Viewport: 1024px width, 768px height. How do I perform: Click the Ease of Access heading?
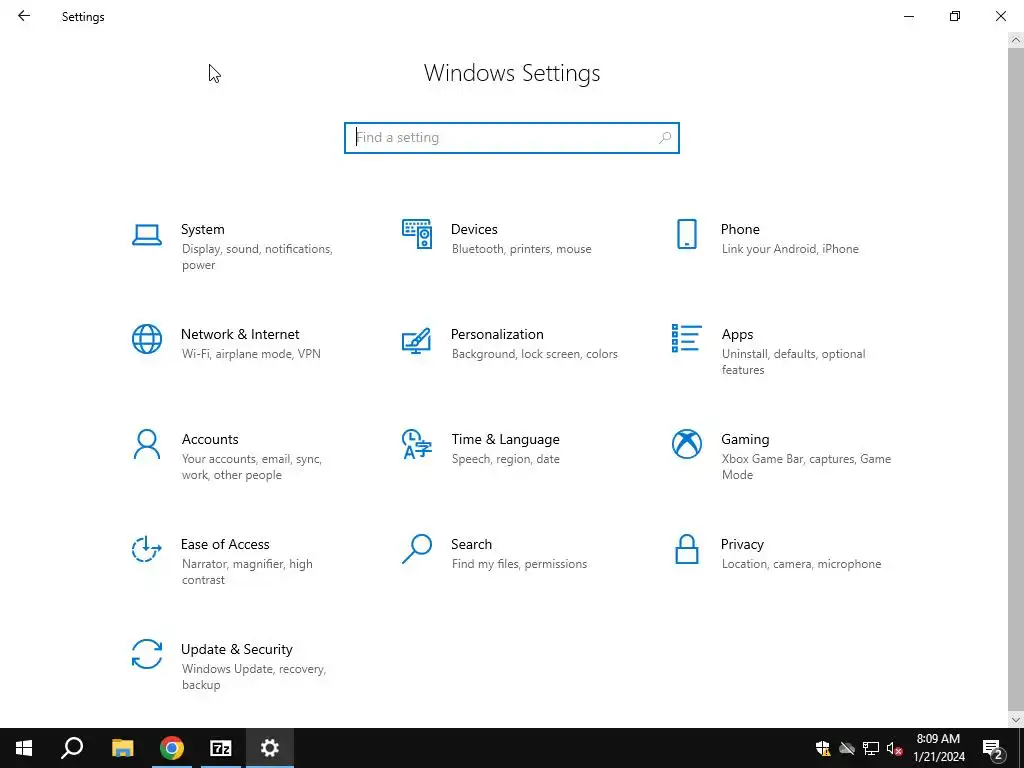pos(225,544)
